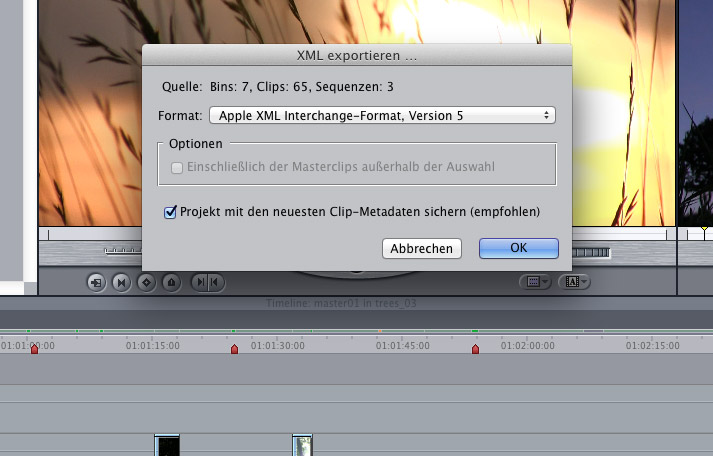Confirm export with the OK button

pyautogui.click(x=518, y=248)
